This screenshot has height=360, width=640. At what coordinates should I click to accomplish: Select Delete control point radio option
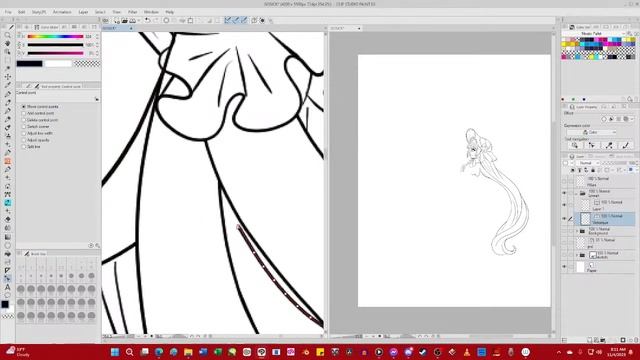pos(24,120)
